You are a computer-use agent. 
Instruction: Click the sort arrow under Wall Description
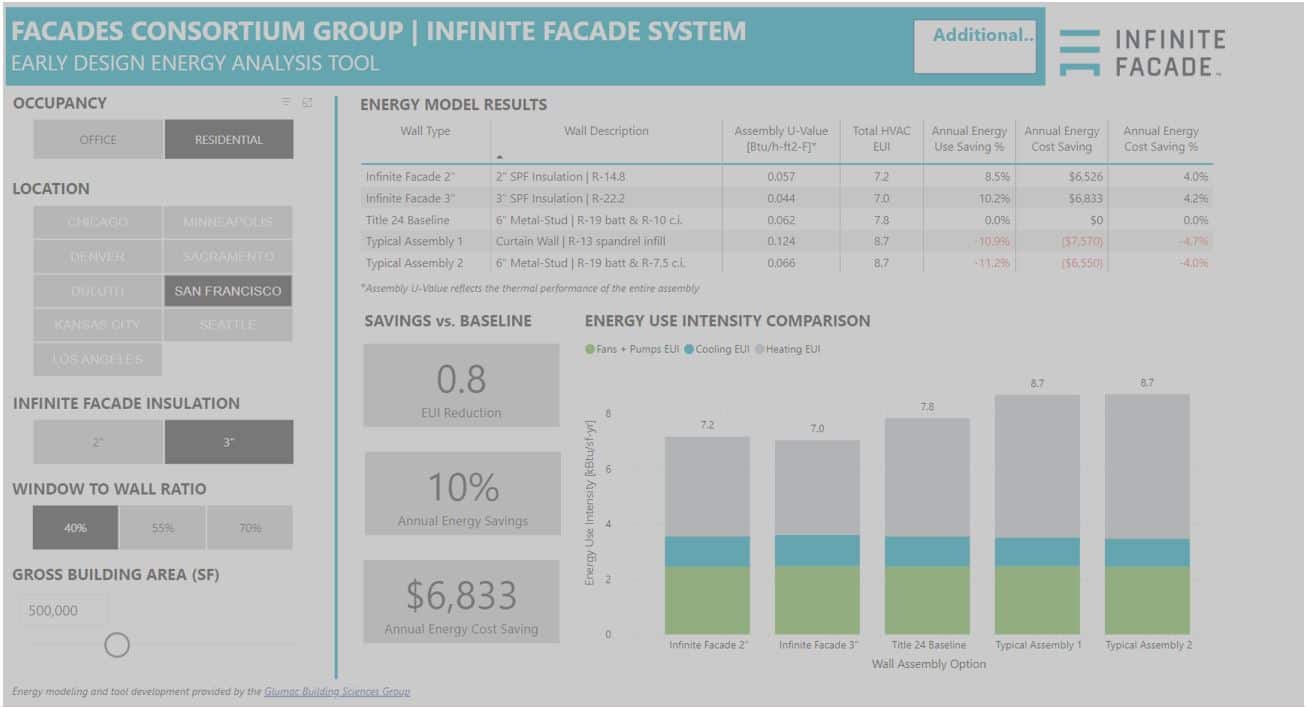(x=500, y=157)
